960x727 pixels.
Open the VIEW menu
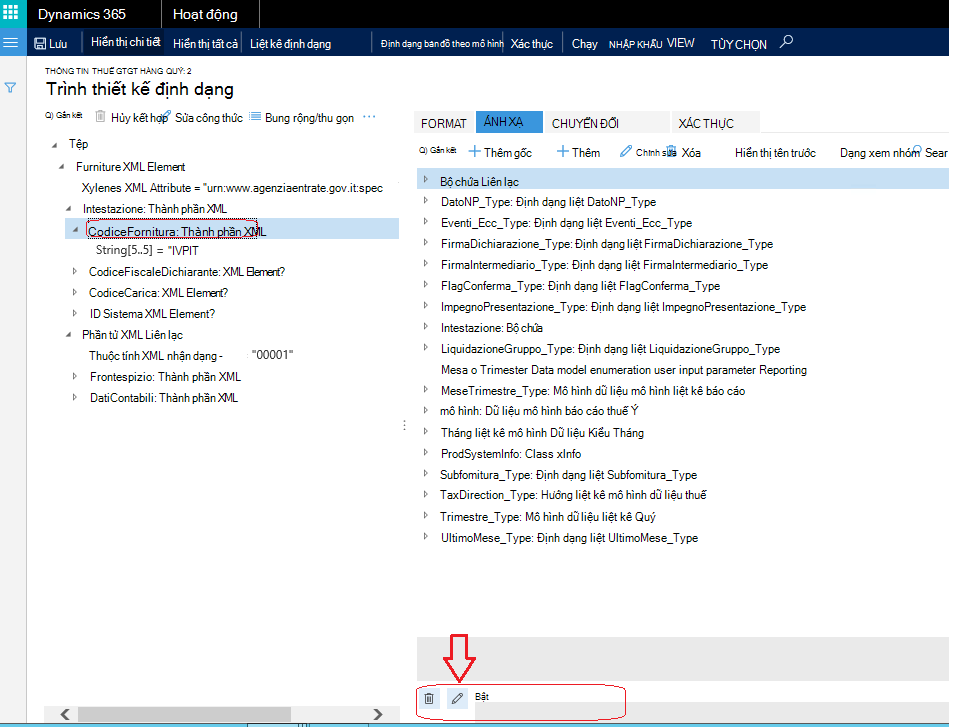pyautogui.click(x=680, y=43)
